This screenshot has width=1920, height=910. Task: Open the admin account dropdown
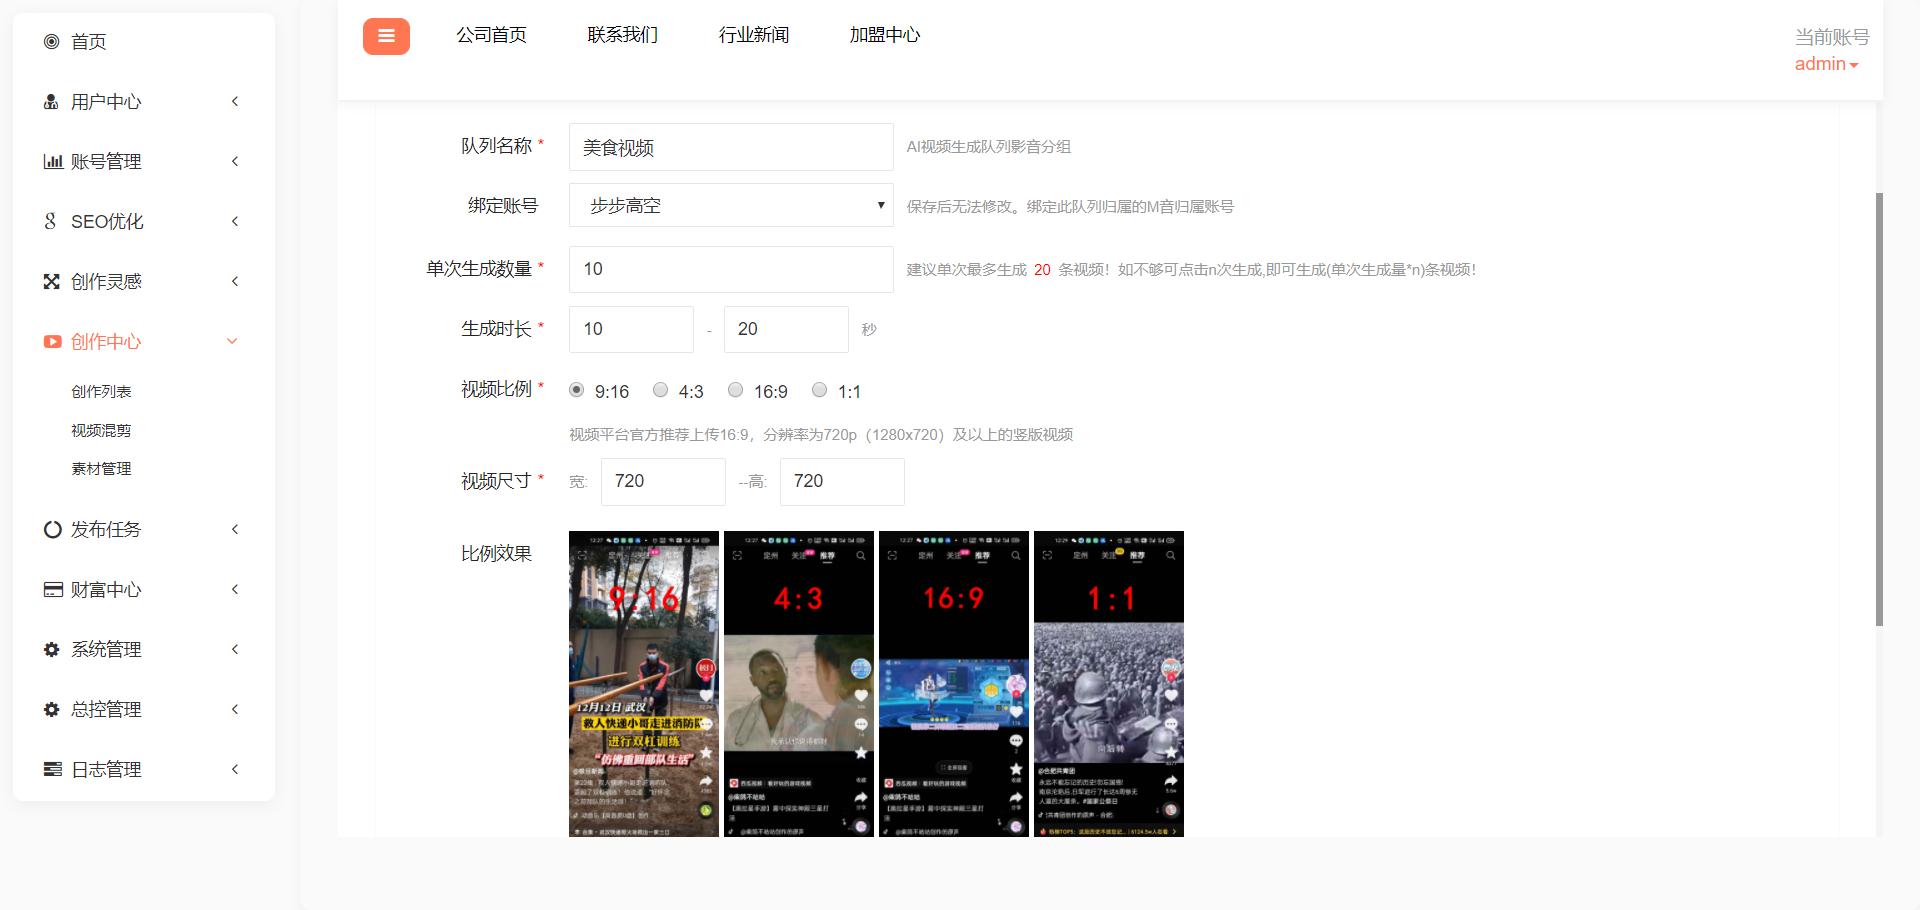[1825, 64]
